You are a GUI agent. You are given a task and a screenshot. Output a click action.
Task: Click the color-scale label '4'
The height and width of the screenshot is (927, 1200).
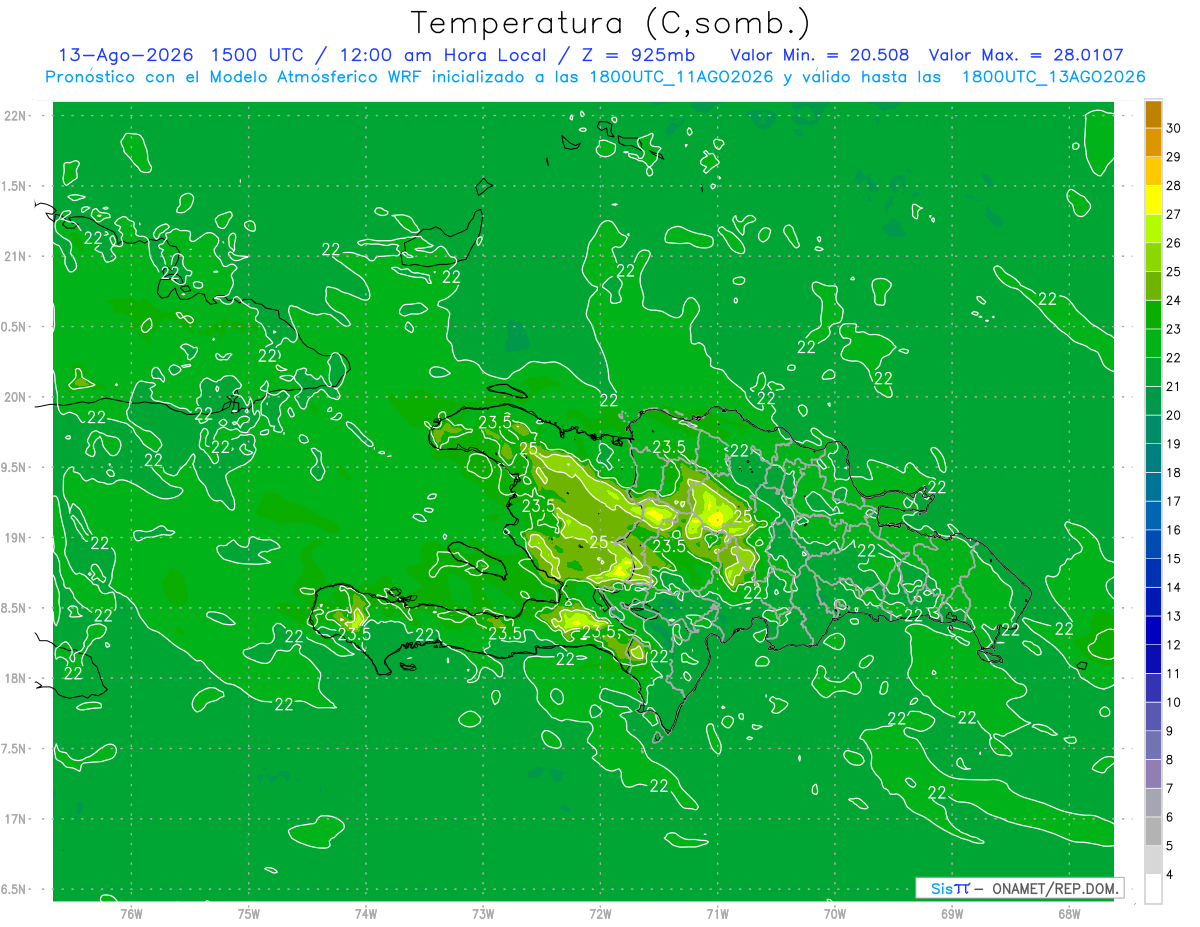coord(1170,875)
